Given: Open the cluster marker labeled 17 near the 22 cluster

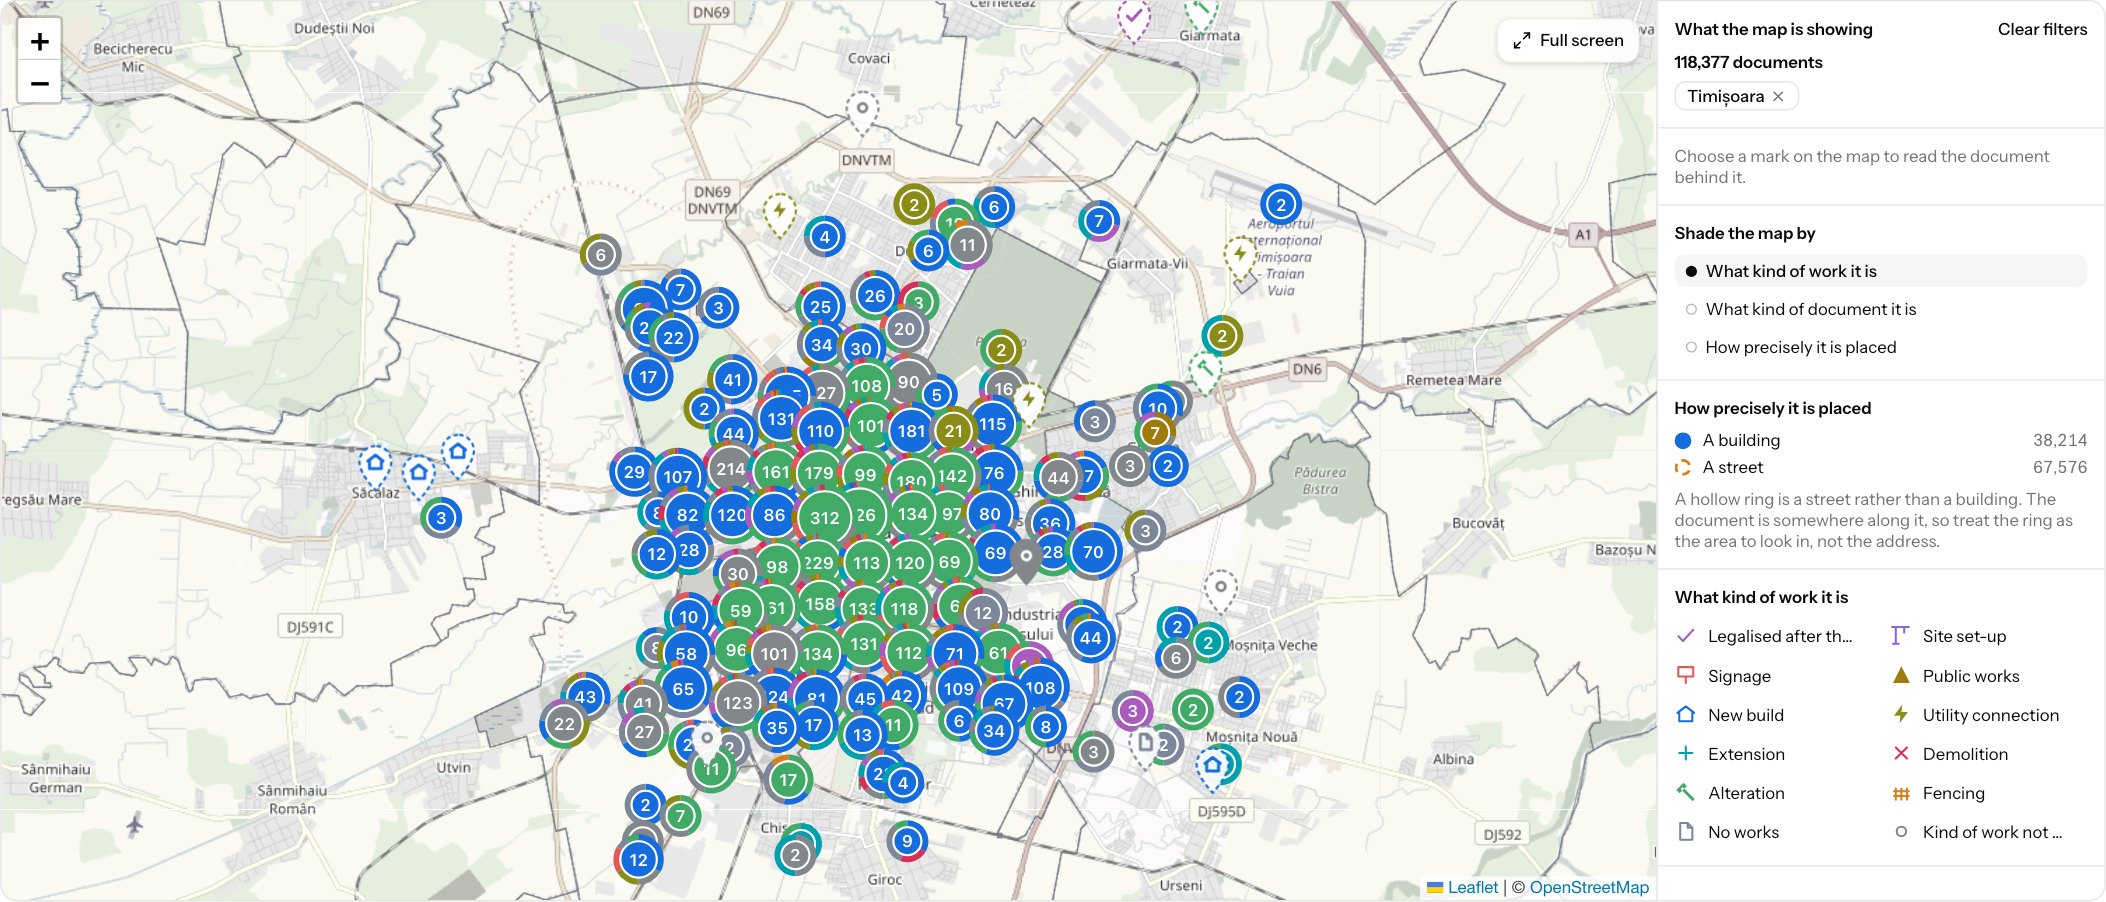Looking at the screenshot, I should [x=648, y=377].
